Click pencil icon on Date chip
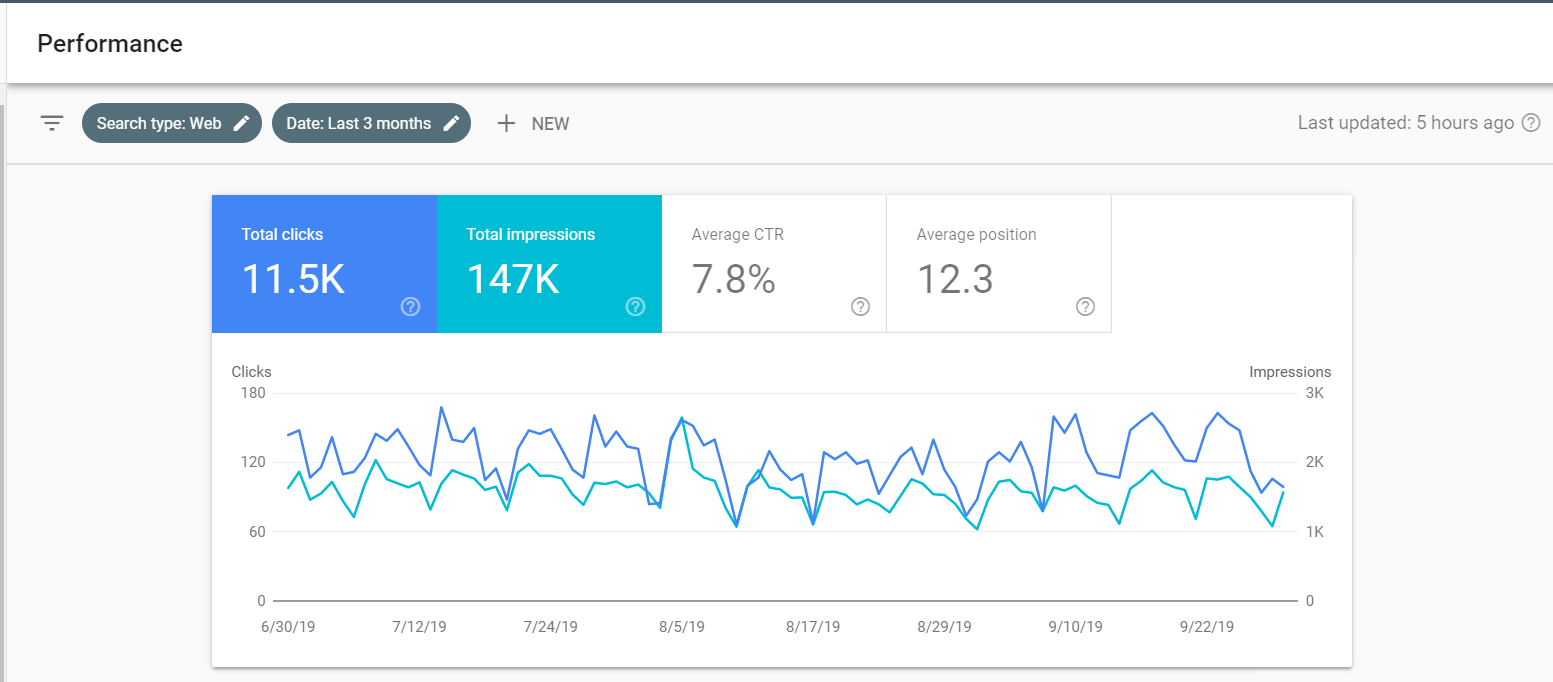This screenshot has height=682, width=1553. point(452,124)
